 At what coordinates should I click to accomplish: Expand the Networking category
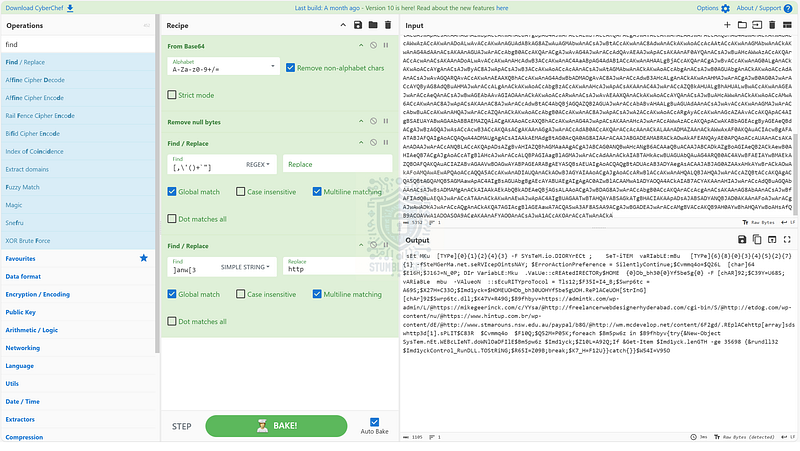pos(22,348)
